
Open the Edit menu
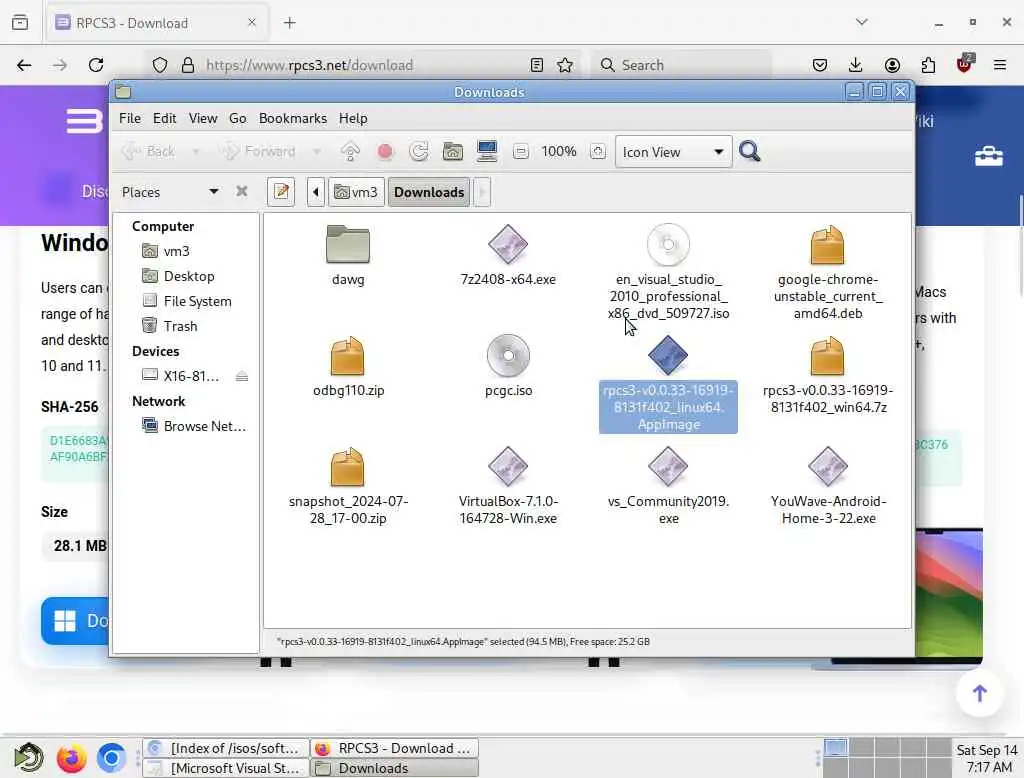(165, 118)
